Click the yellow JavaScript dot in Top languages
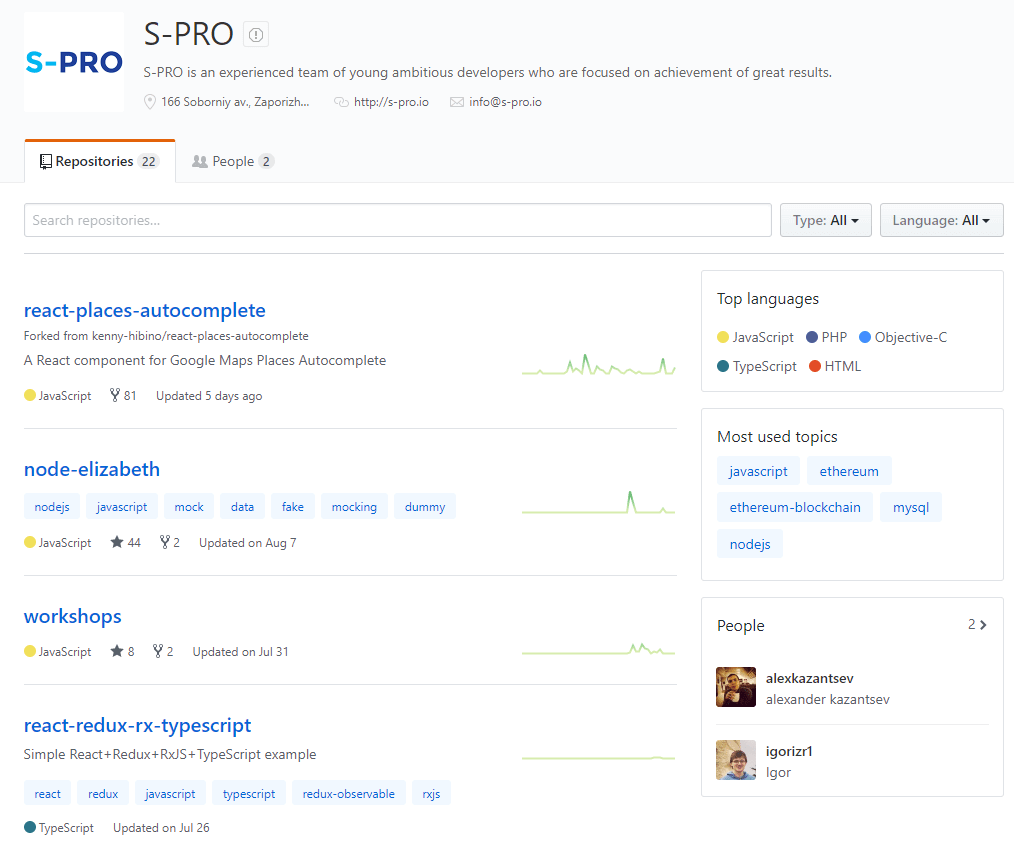The width and height of the screenshot is (1014, 850). click(x=723, y=338)
